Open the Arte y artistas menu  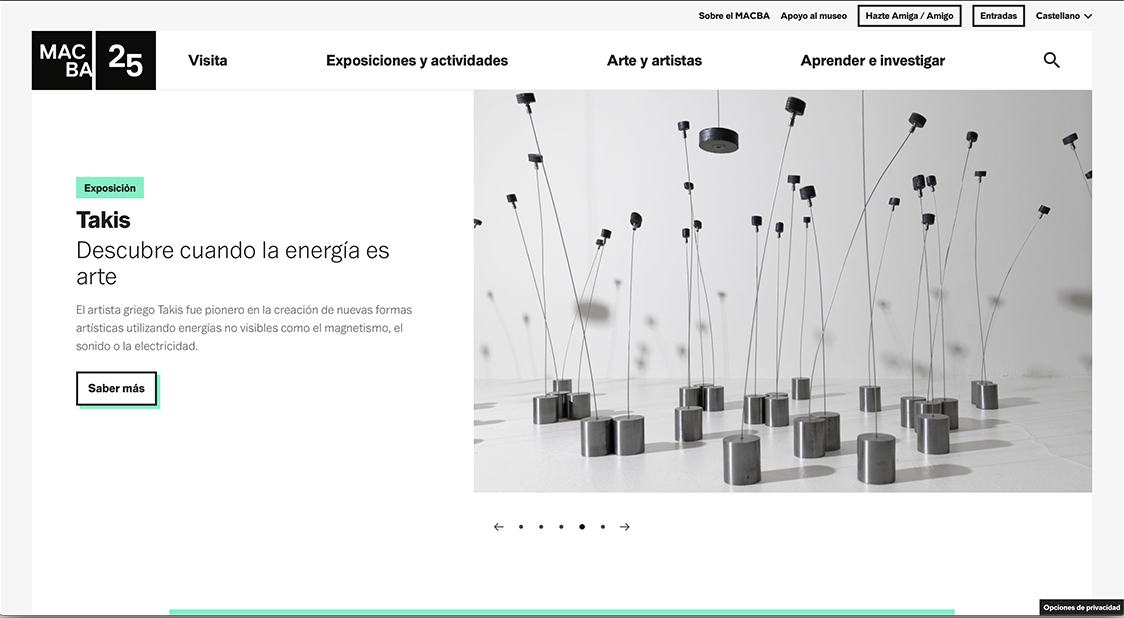[x=654, y=60]
